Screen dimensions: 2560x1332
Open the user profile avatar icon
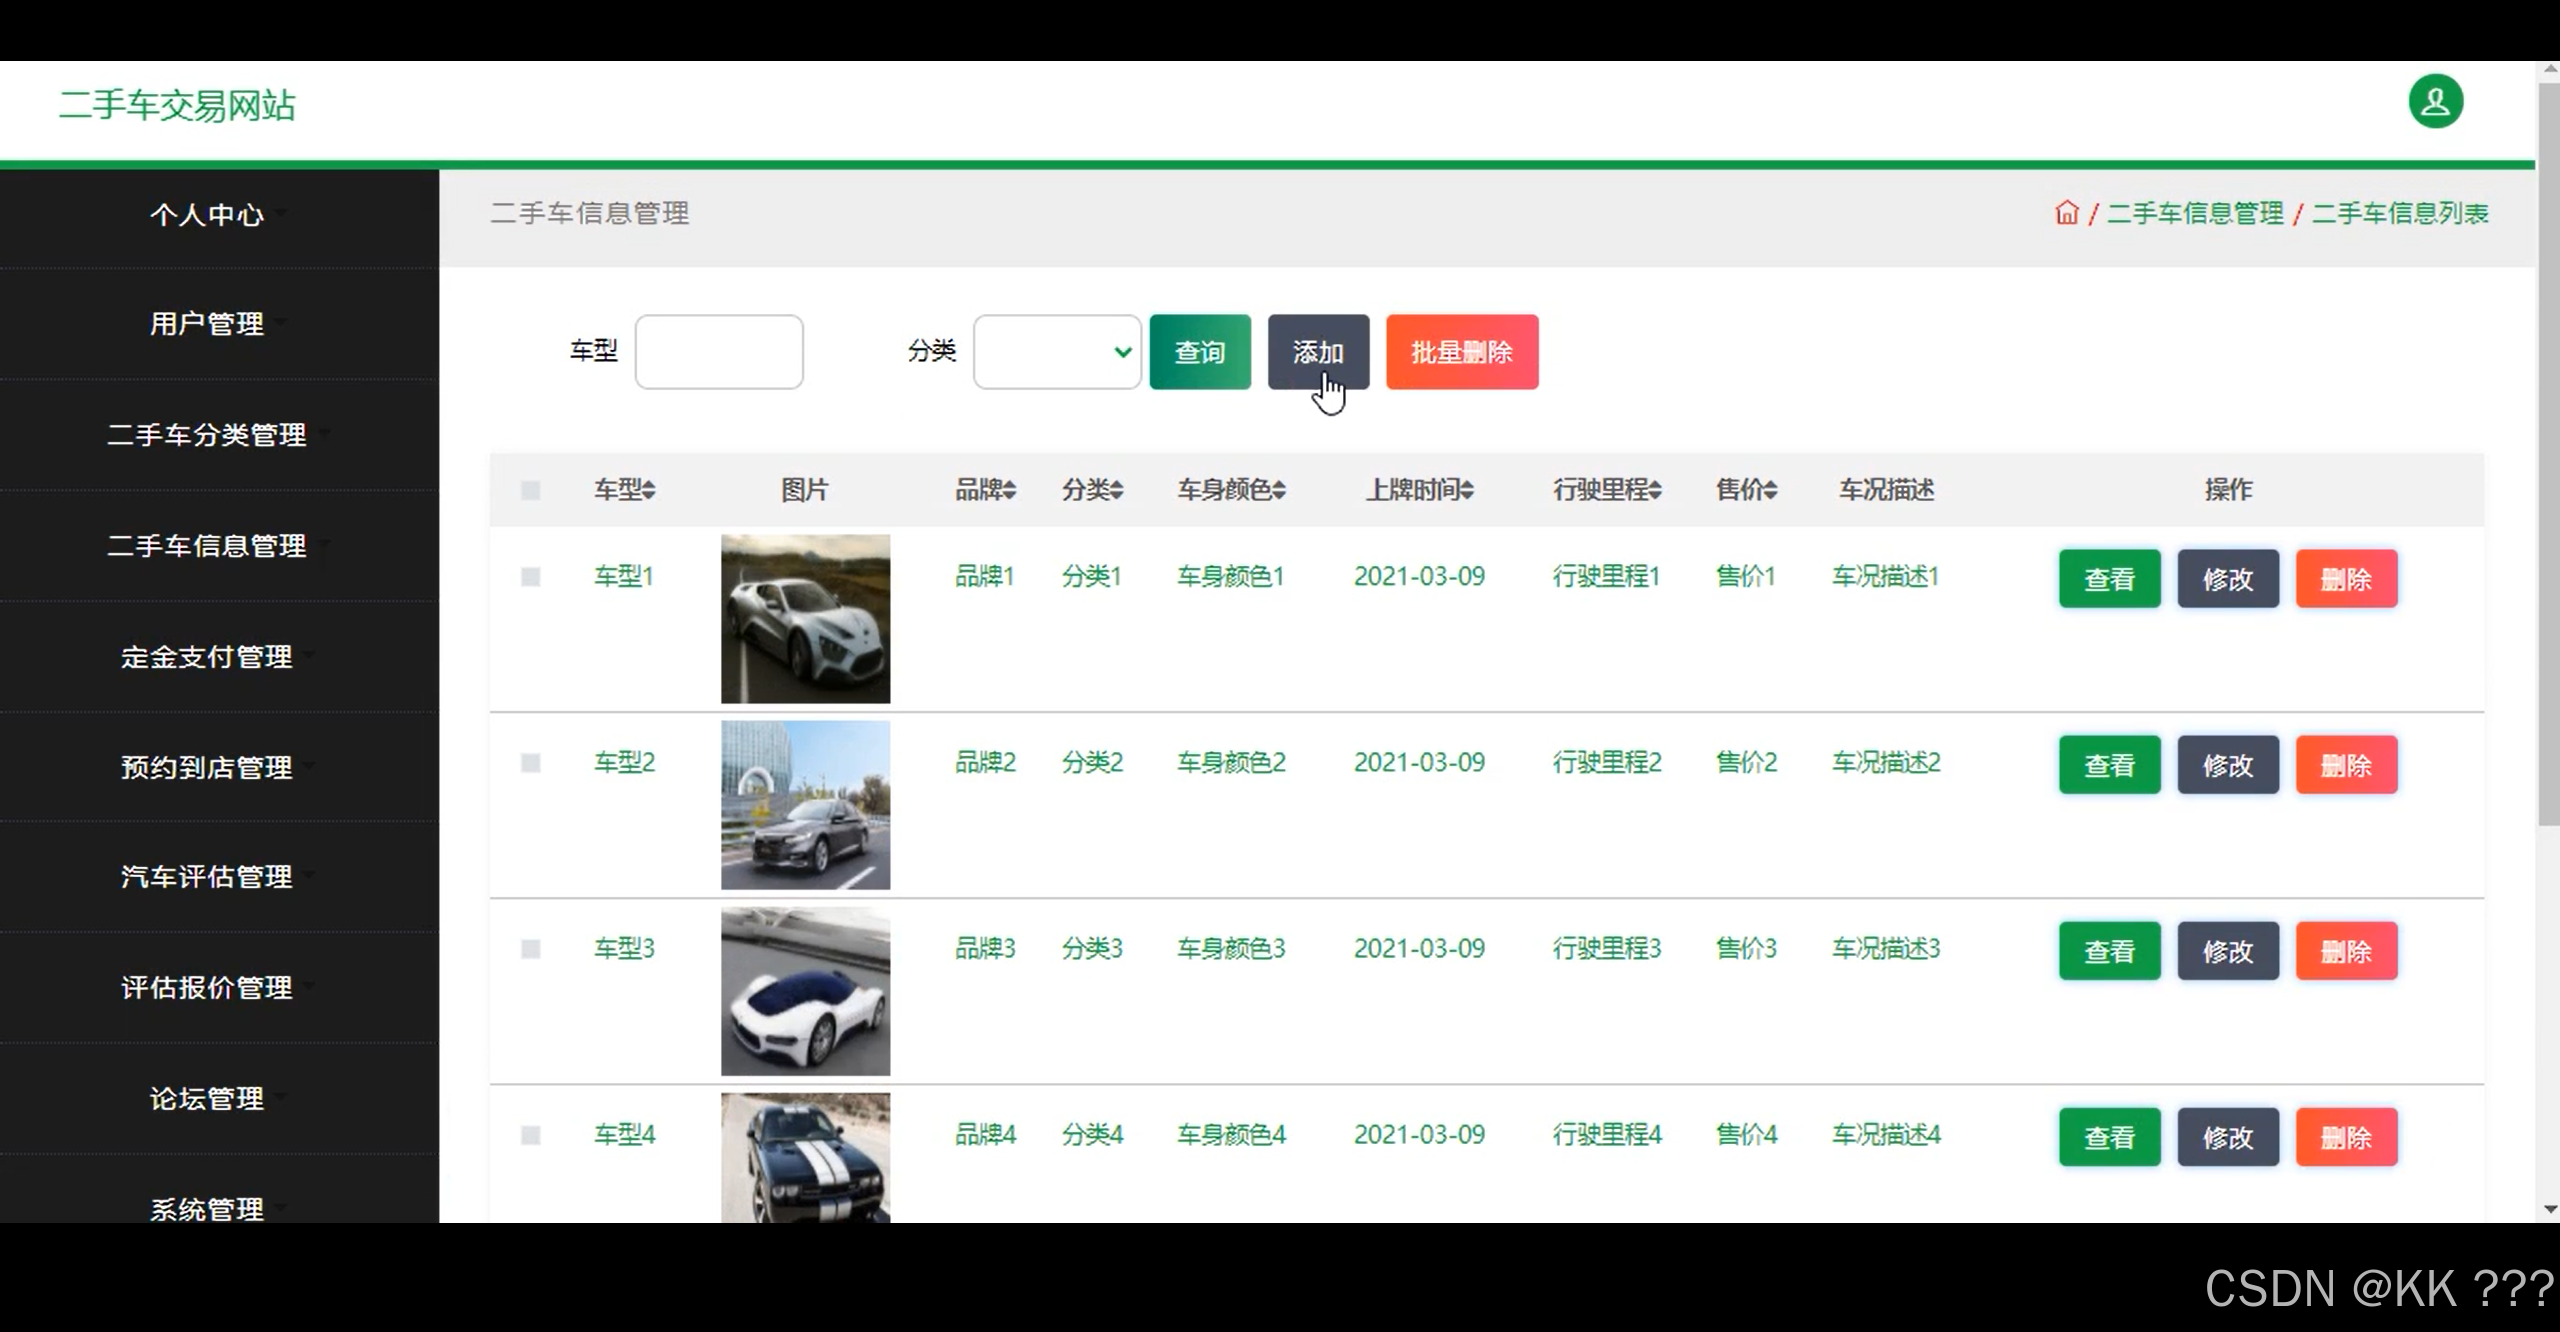(x=2435, y=102)
